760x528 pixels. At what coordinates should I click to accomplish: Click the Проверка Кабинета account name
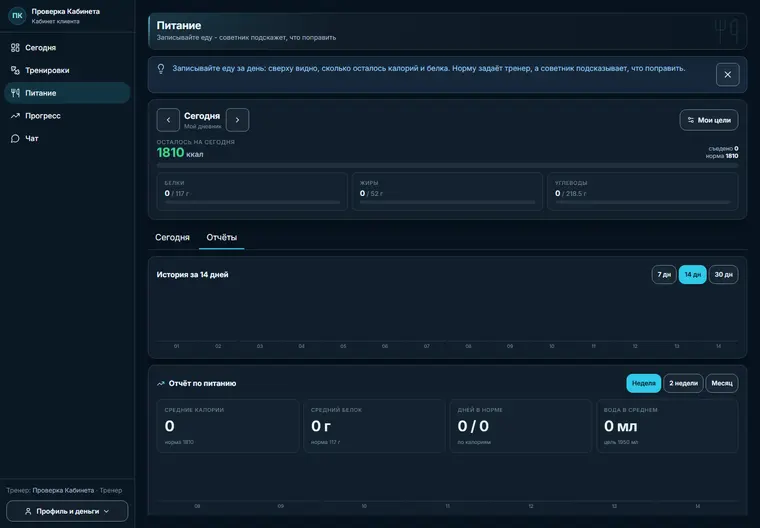point(65,11)
